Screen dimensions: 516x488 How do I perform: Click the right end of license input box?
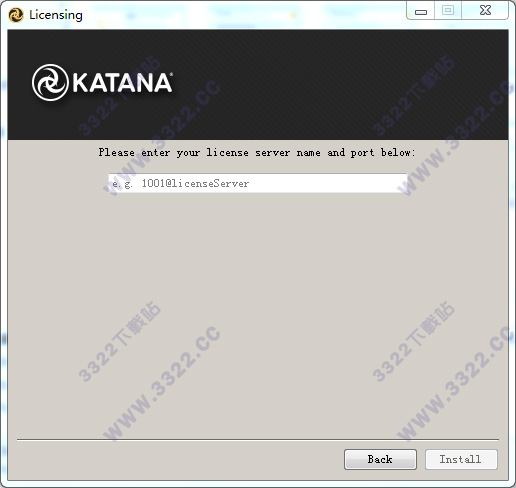pyautogui.click(x=397, y=183)
